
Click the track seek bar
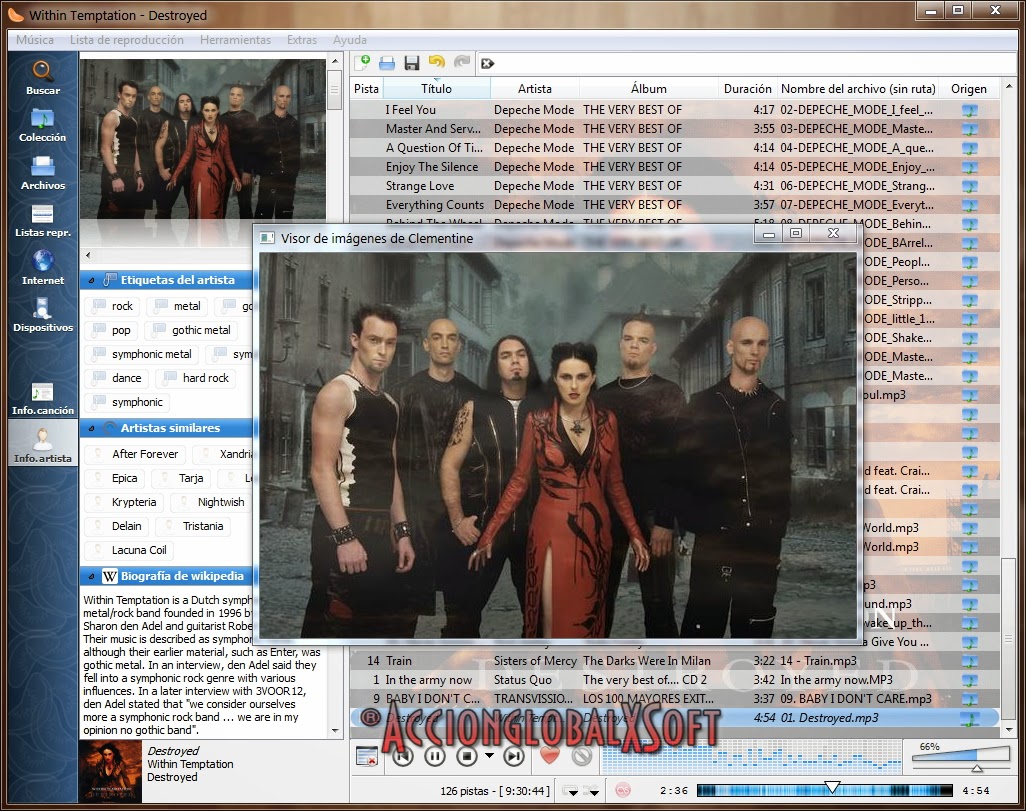click(824, 790)
